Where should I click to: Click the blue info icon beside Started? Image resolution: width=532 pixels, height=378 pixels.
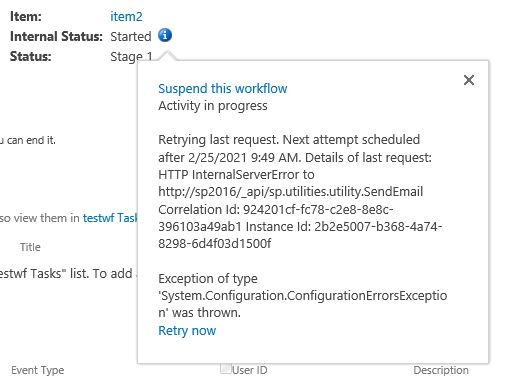(x=165, y=35)
